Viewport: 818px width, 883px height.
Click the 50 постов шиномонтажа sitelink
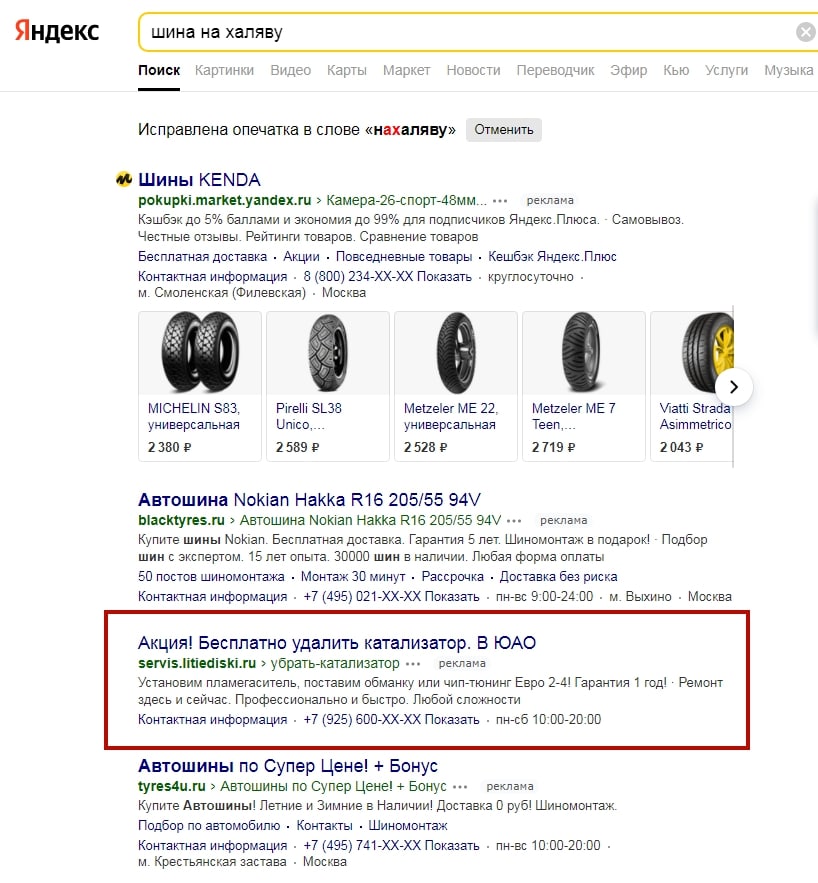(211, 577)
